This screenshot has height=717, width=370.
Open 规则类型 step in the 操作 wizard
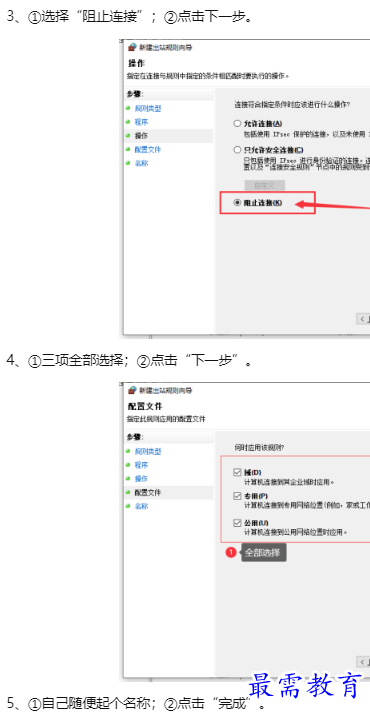point(148,108)
